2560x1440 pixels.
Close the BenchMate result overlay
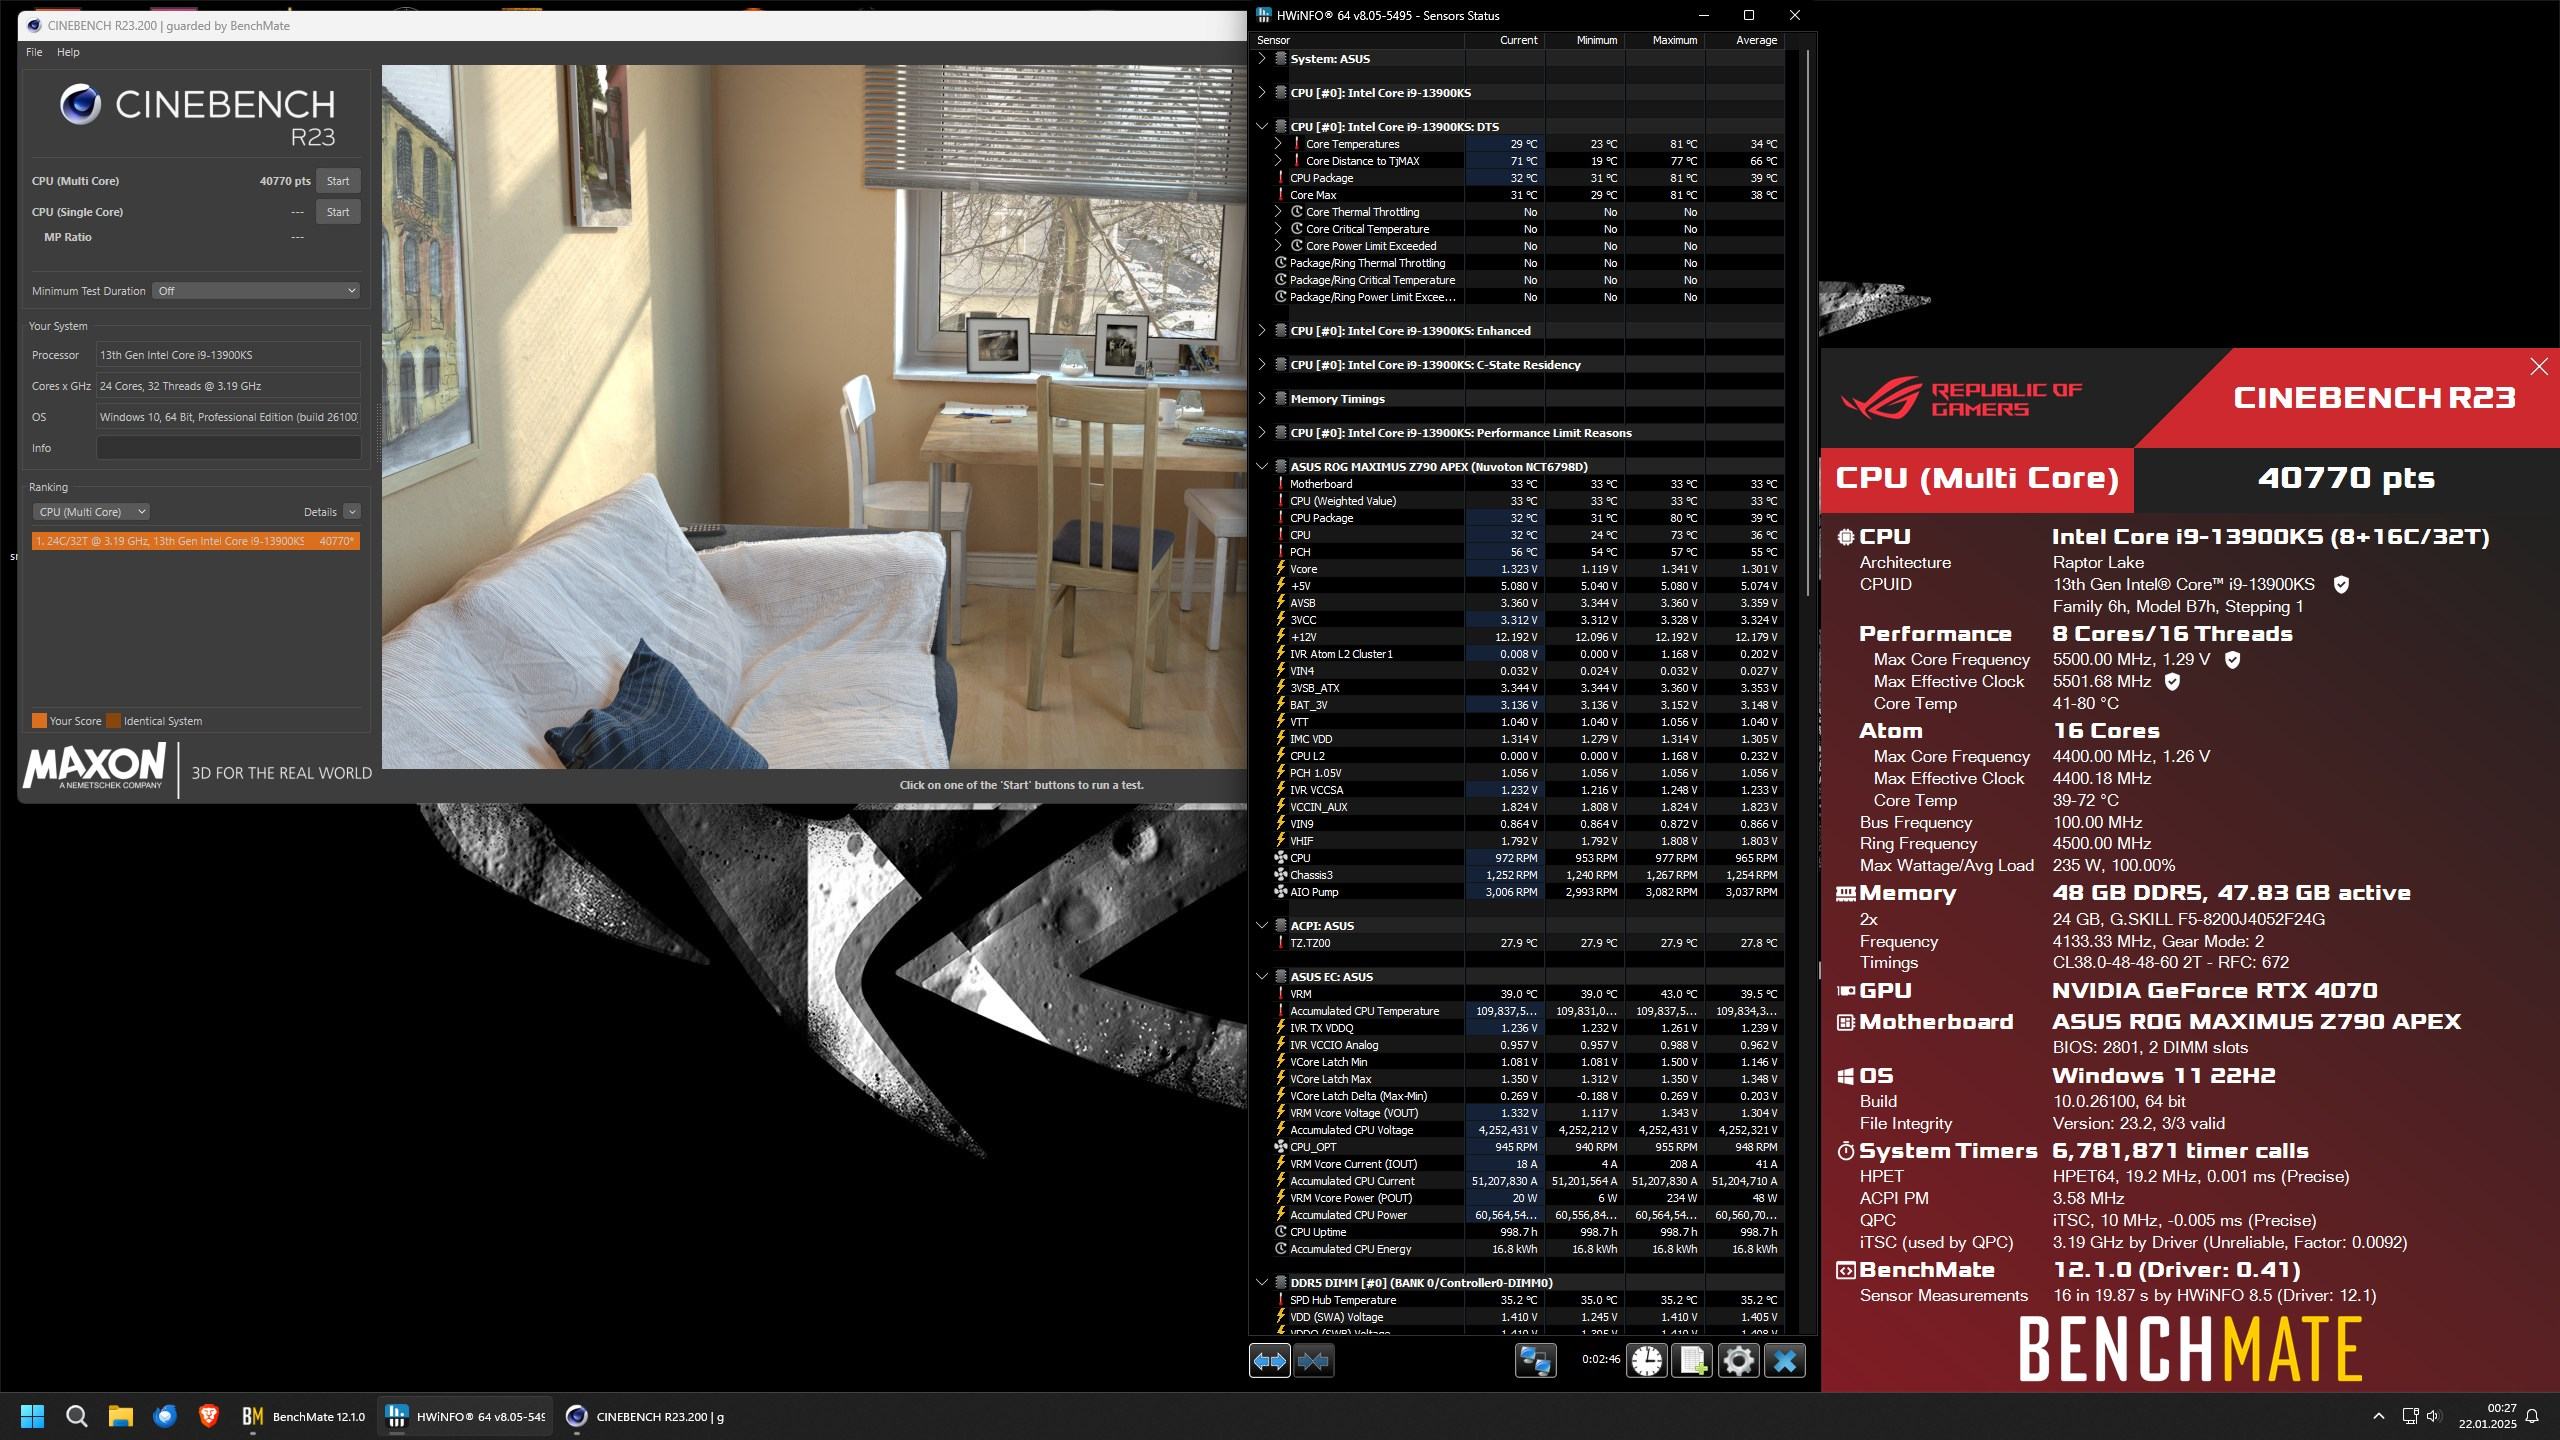(2538, 367)
